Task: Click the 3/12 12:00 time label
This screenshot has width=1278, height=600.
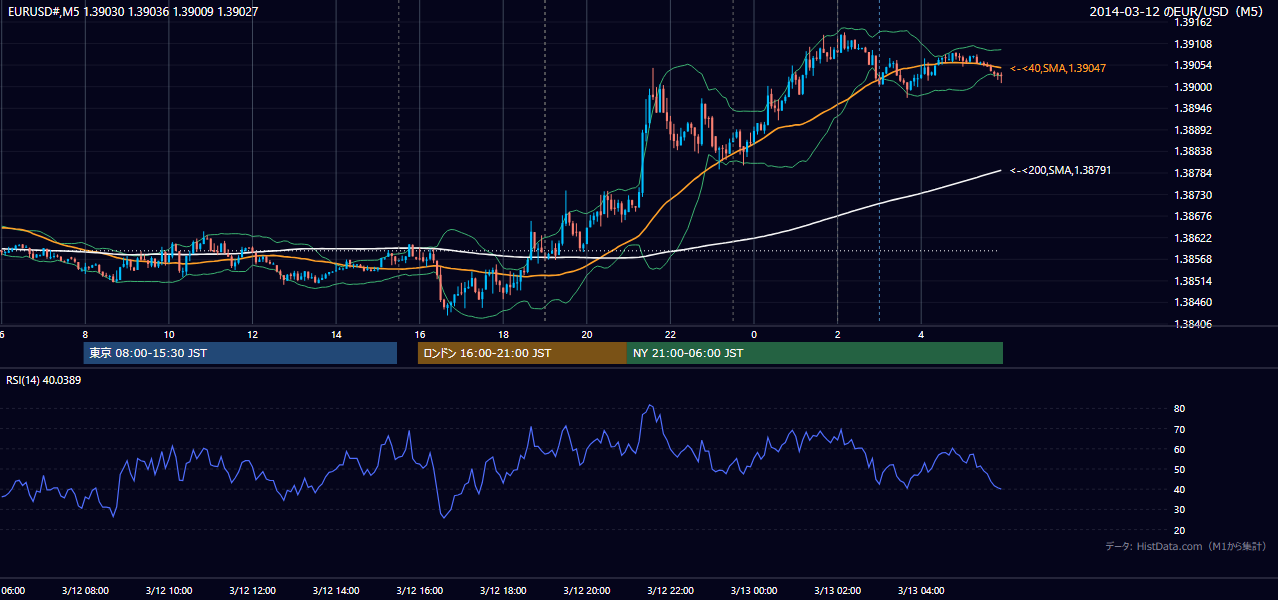Action: click(252, 591)
